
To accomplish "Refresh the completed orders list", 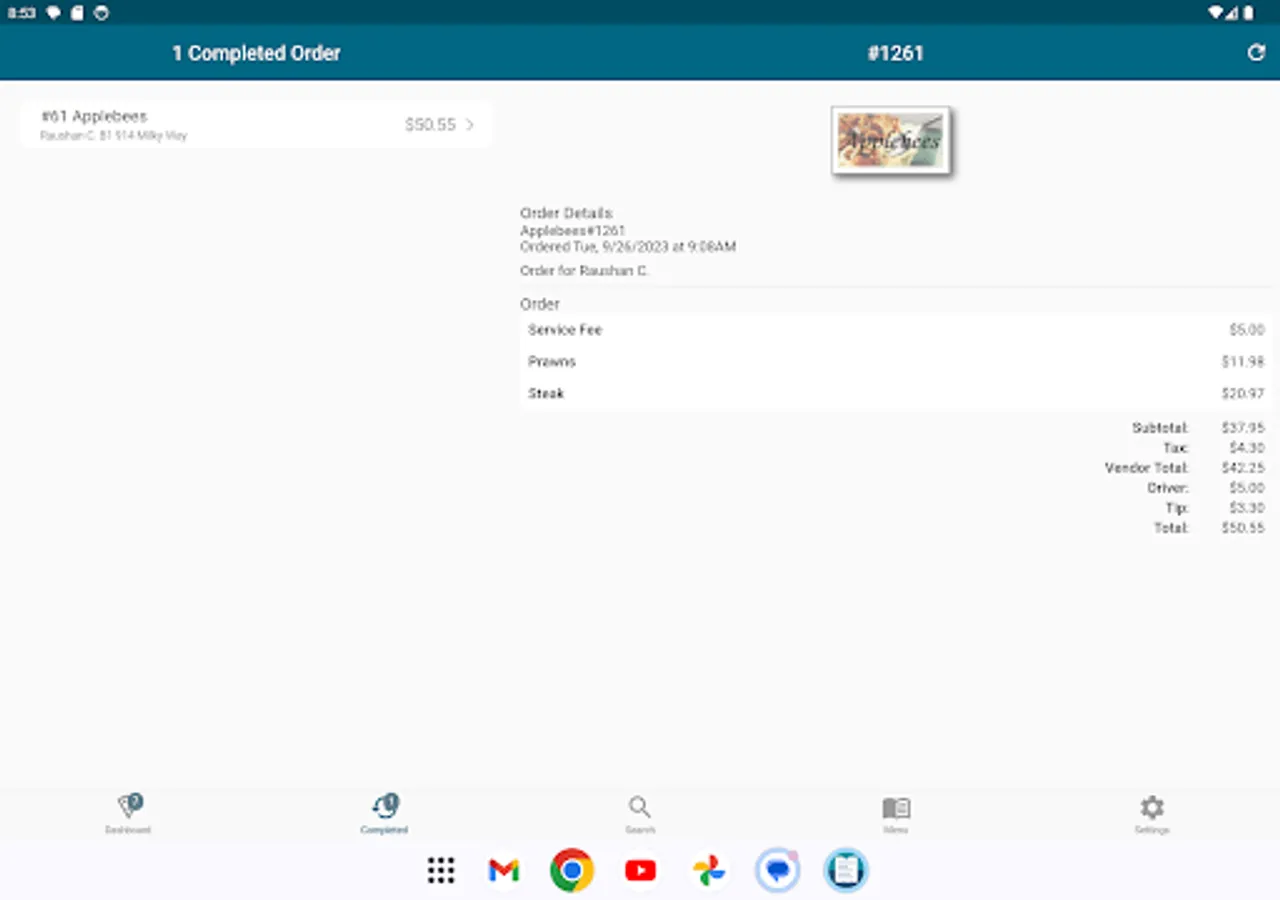I will 1256,52.
